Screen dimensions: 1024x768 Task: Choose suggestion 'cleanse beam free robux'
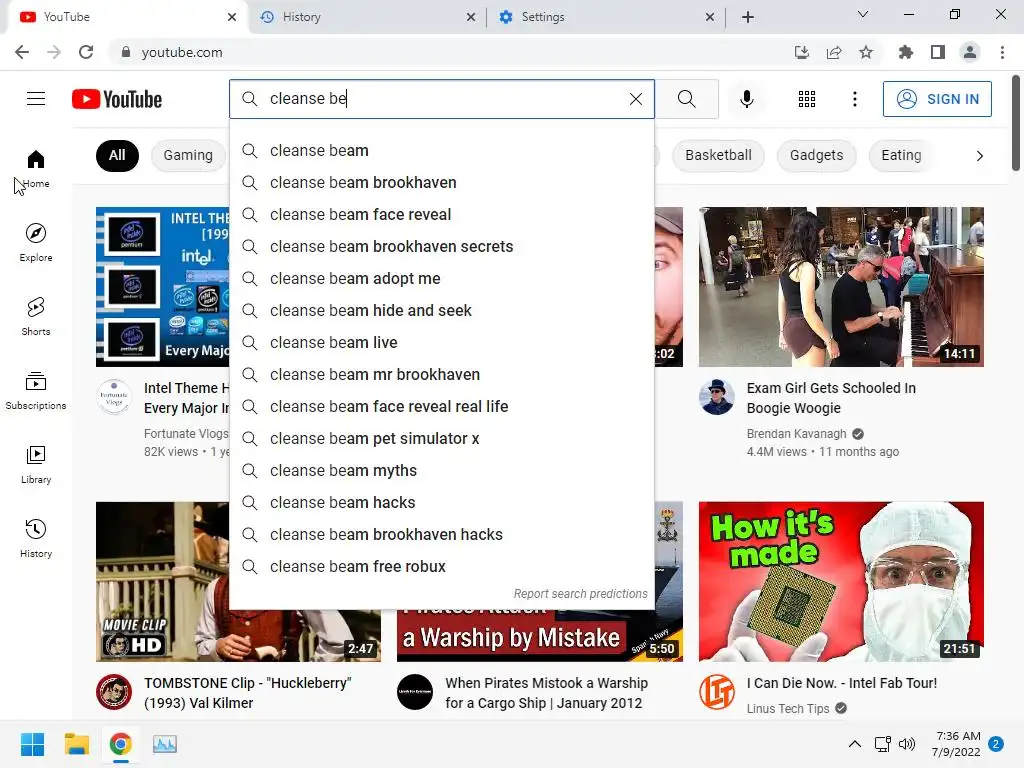click(442, 567)
